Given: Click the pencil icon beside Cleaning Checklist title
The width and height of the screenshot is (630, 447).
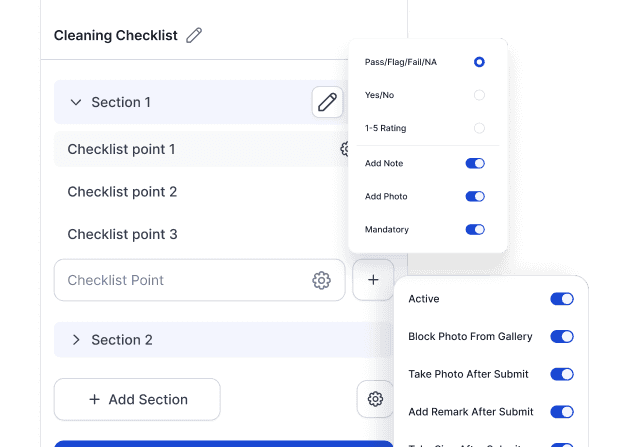Looking at the screenshot, I should tap(194, 35).
